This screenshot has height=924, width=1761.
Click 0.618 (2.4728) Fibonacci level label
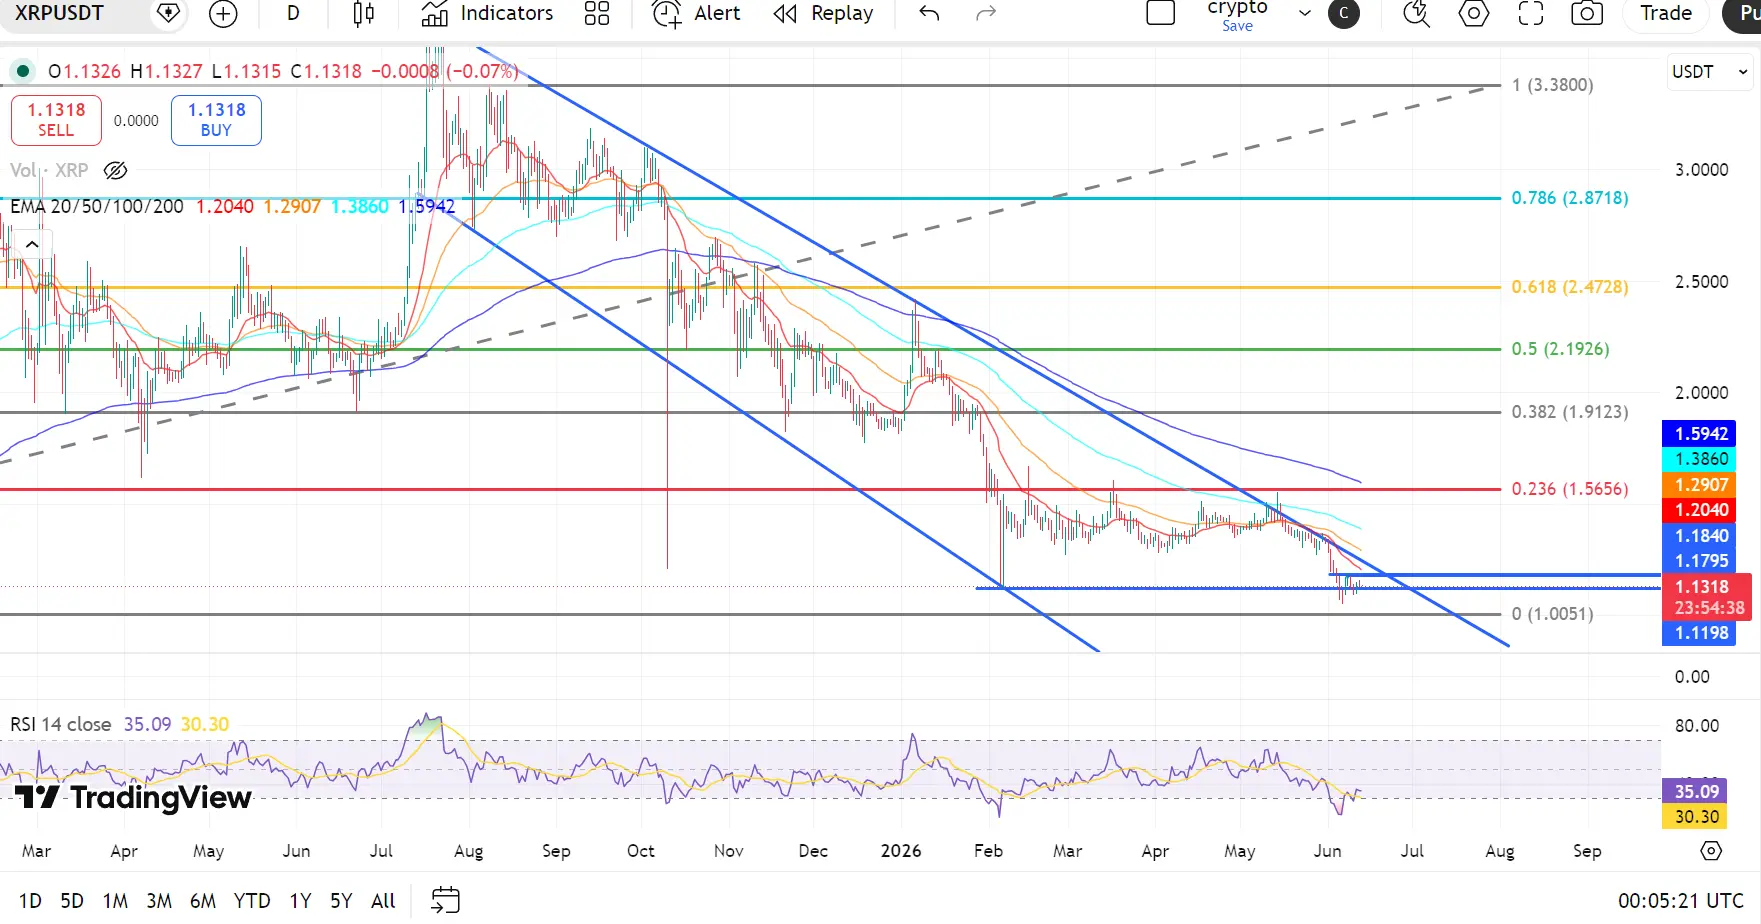[1570, 287]
